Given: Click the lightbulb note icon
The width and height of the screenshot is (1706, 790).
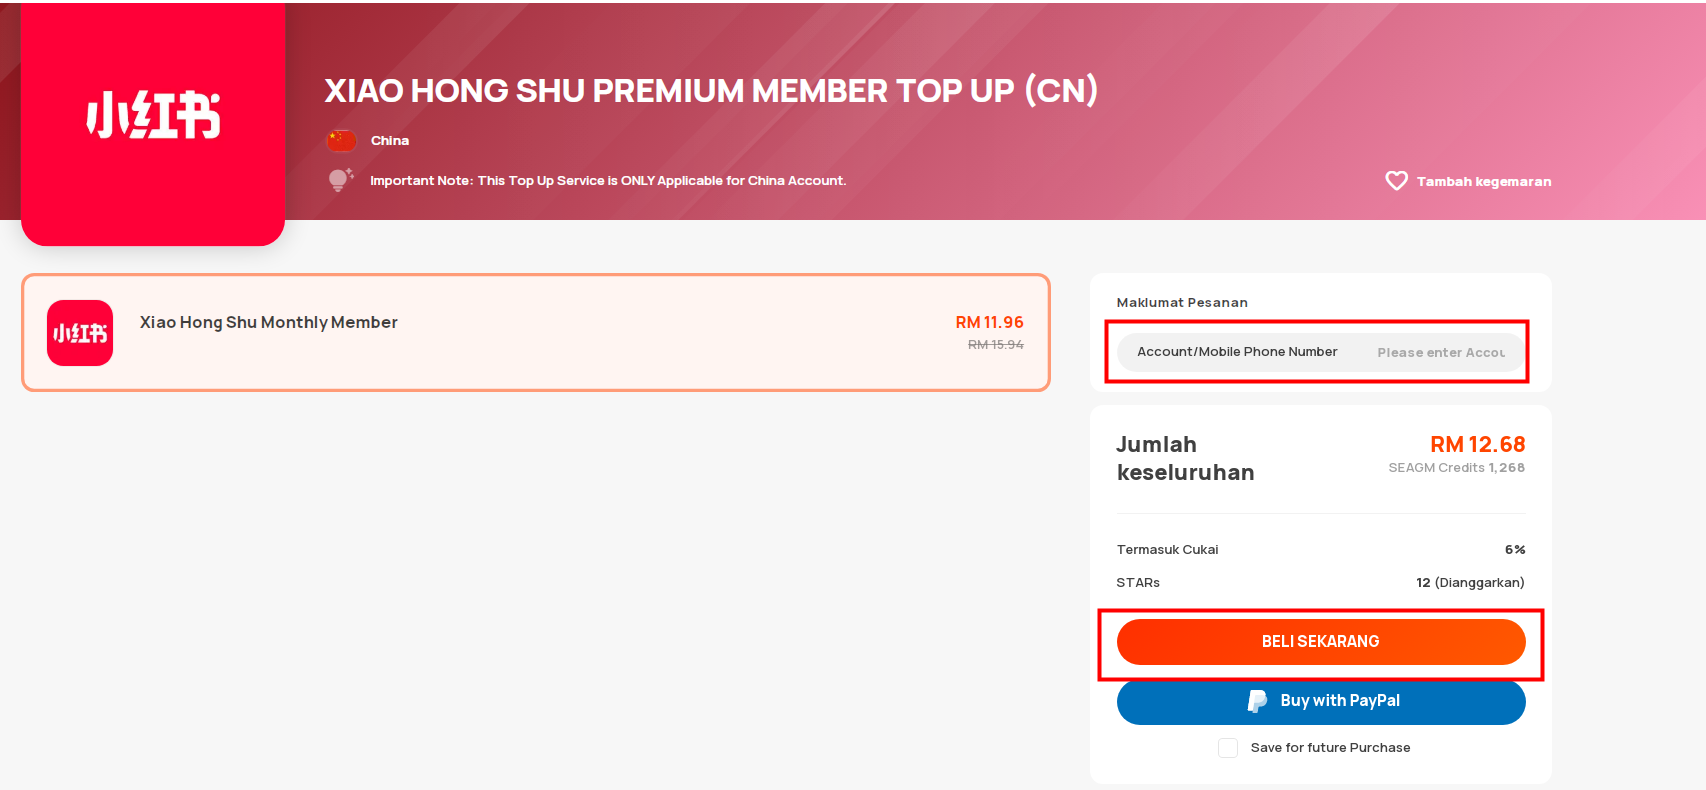Looking at the screenshot, I should pyautogui.click(x=340, y=180).
